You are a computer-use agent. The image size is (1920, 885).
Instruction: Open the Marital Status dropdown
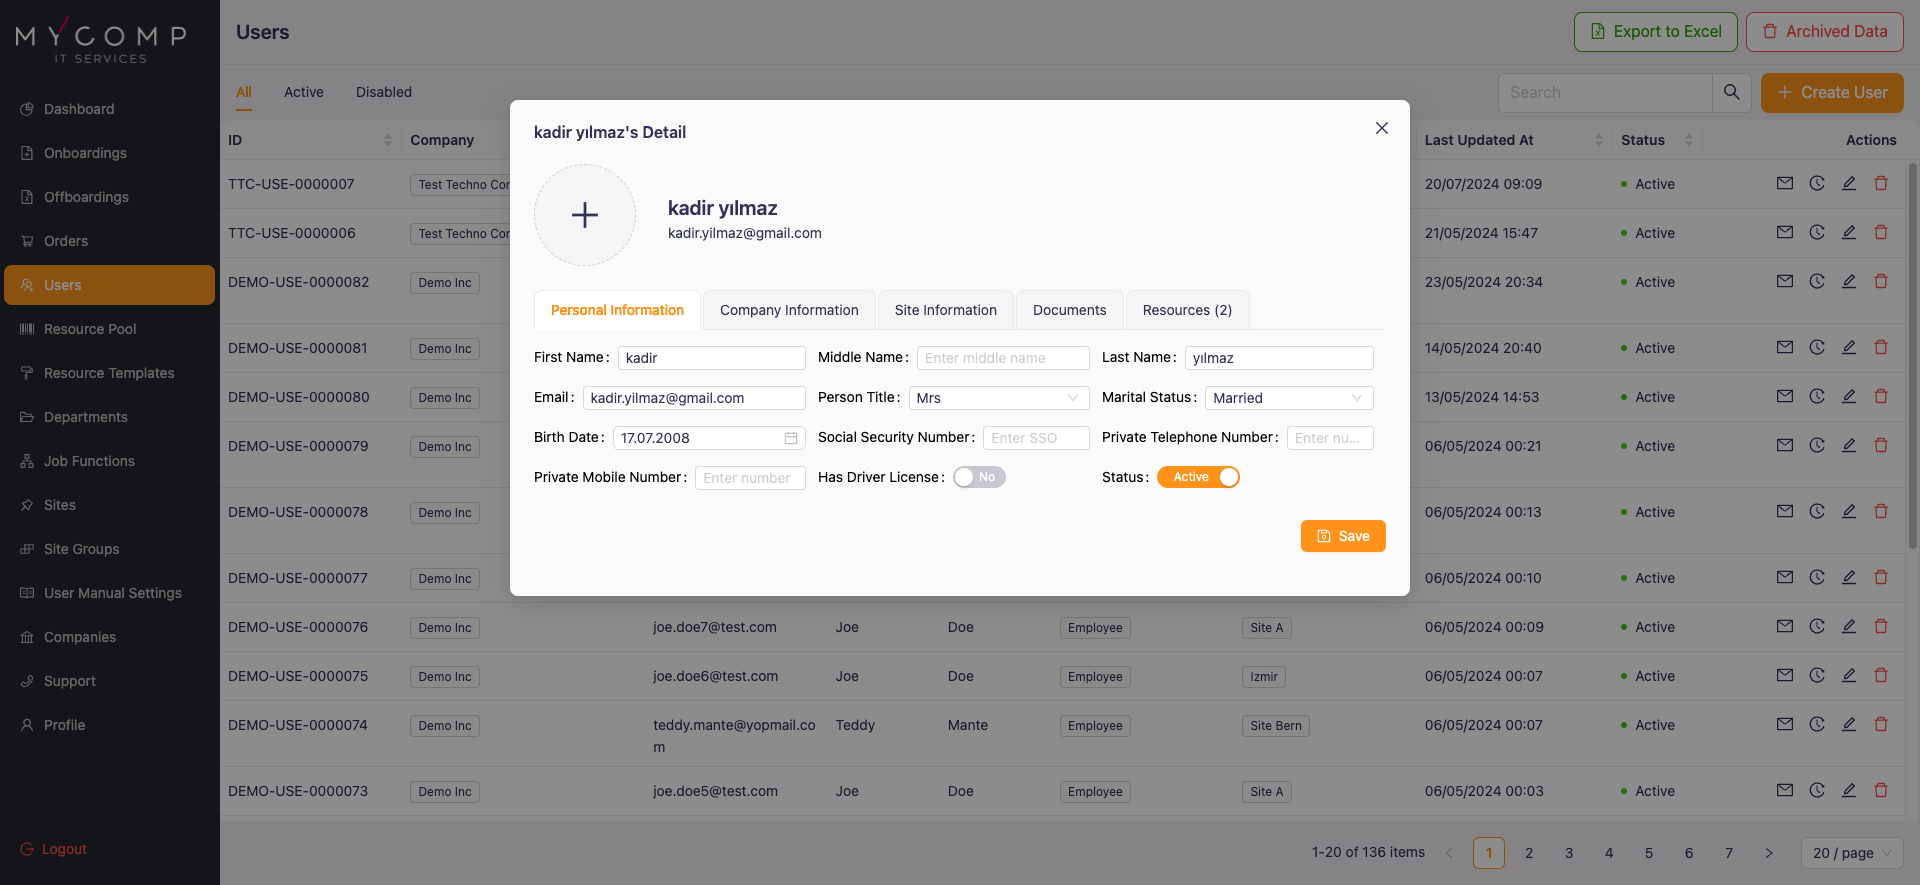[x=1288, y=398]
